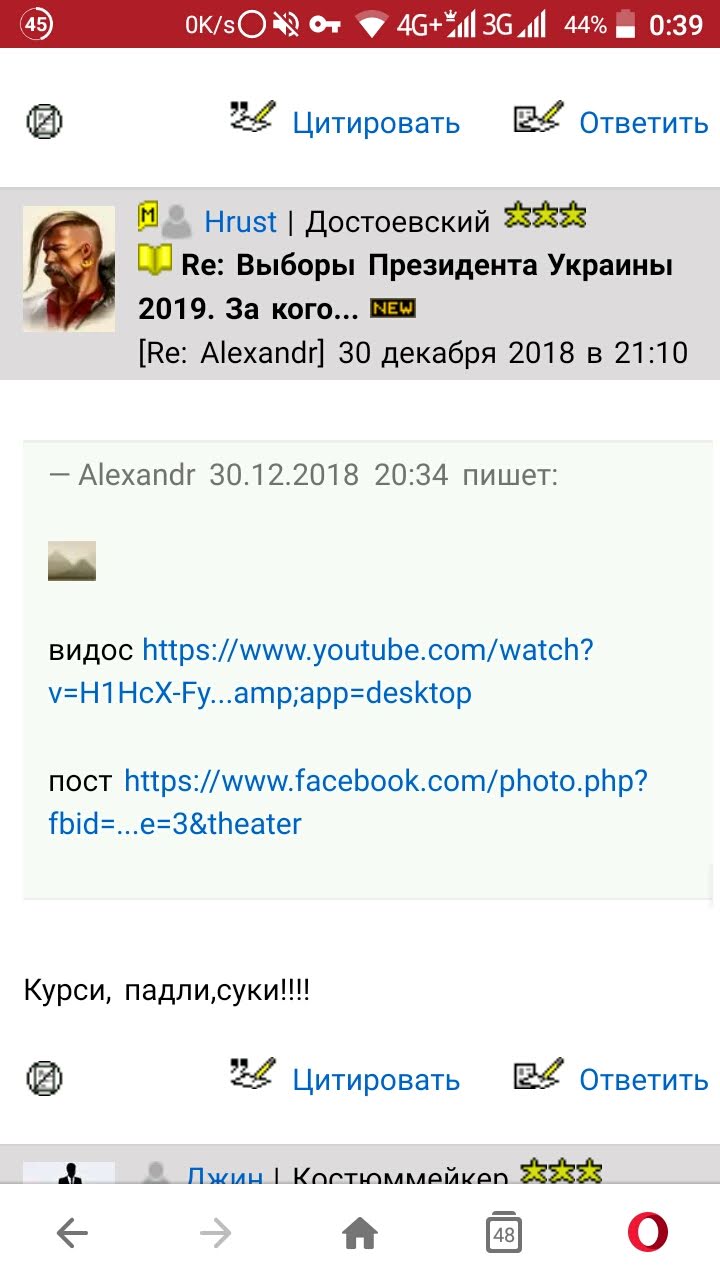Tap the forward arrow in bottom bar
This screenshot has height=1280, width=720.
click(x=216, y=1234)
